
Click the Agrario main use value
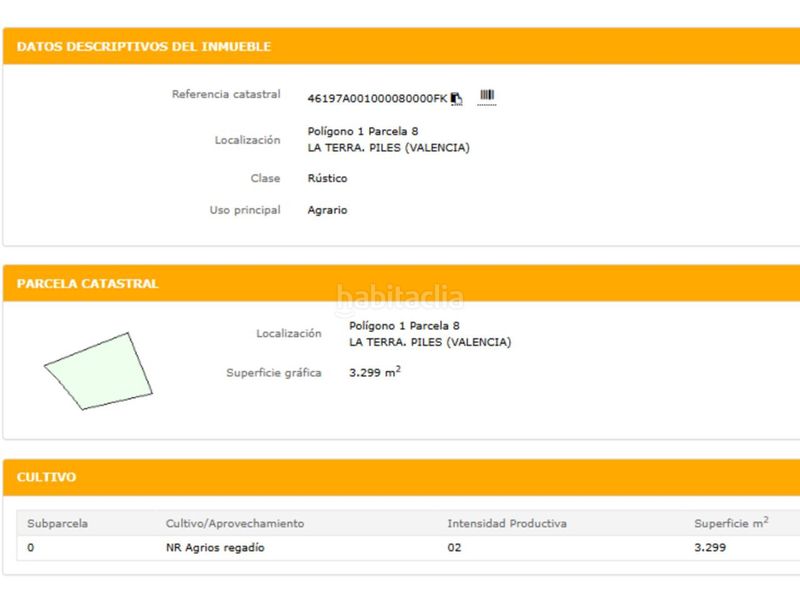click(x=327, y=210)
